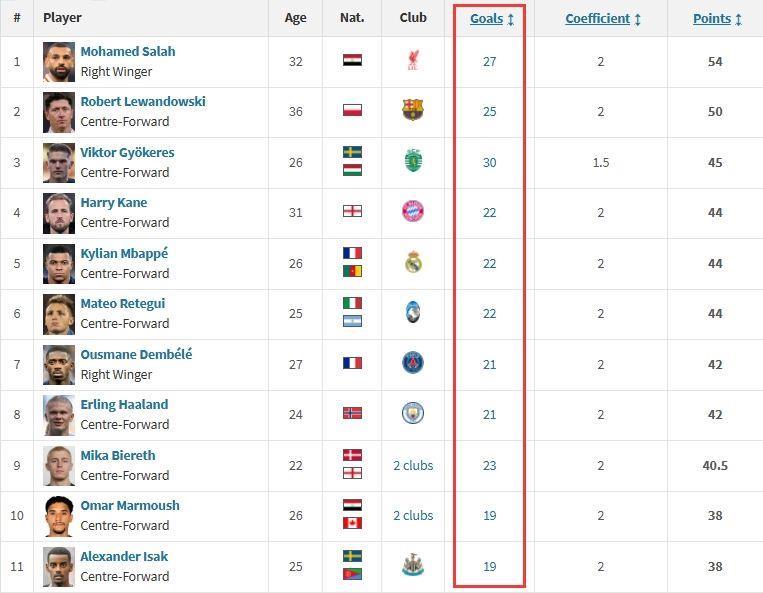Open the Manchester City club crest
763x593 pixels.
pyautogui.click(x=413, y=413)
